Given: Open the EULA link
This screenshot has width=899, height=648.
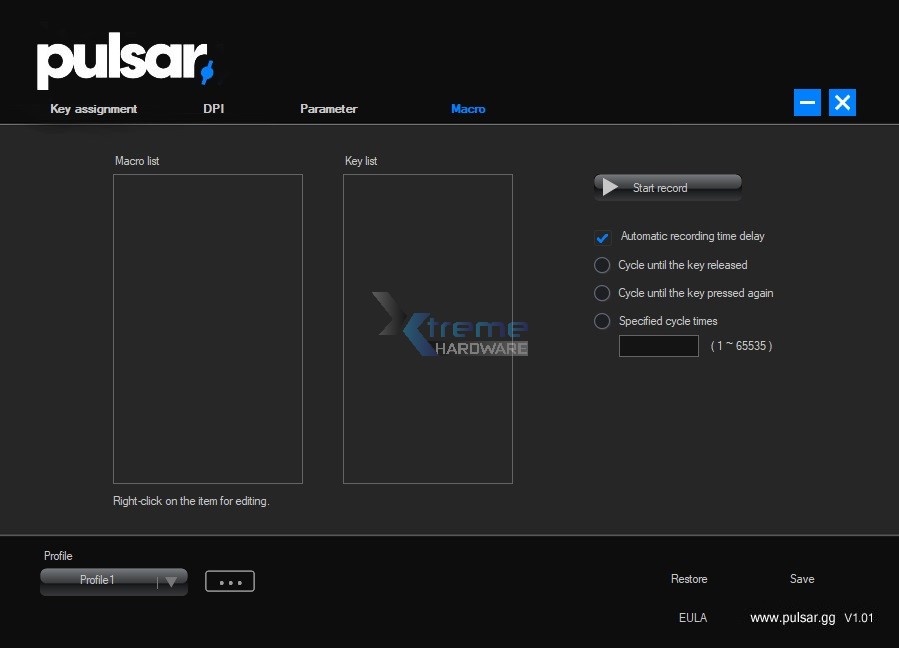Looking at the screenshot, I should pyautogui.click(x=693, y=617).
